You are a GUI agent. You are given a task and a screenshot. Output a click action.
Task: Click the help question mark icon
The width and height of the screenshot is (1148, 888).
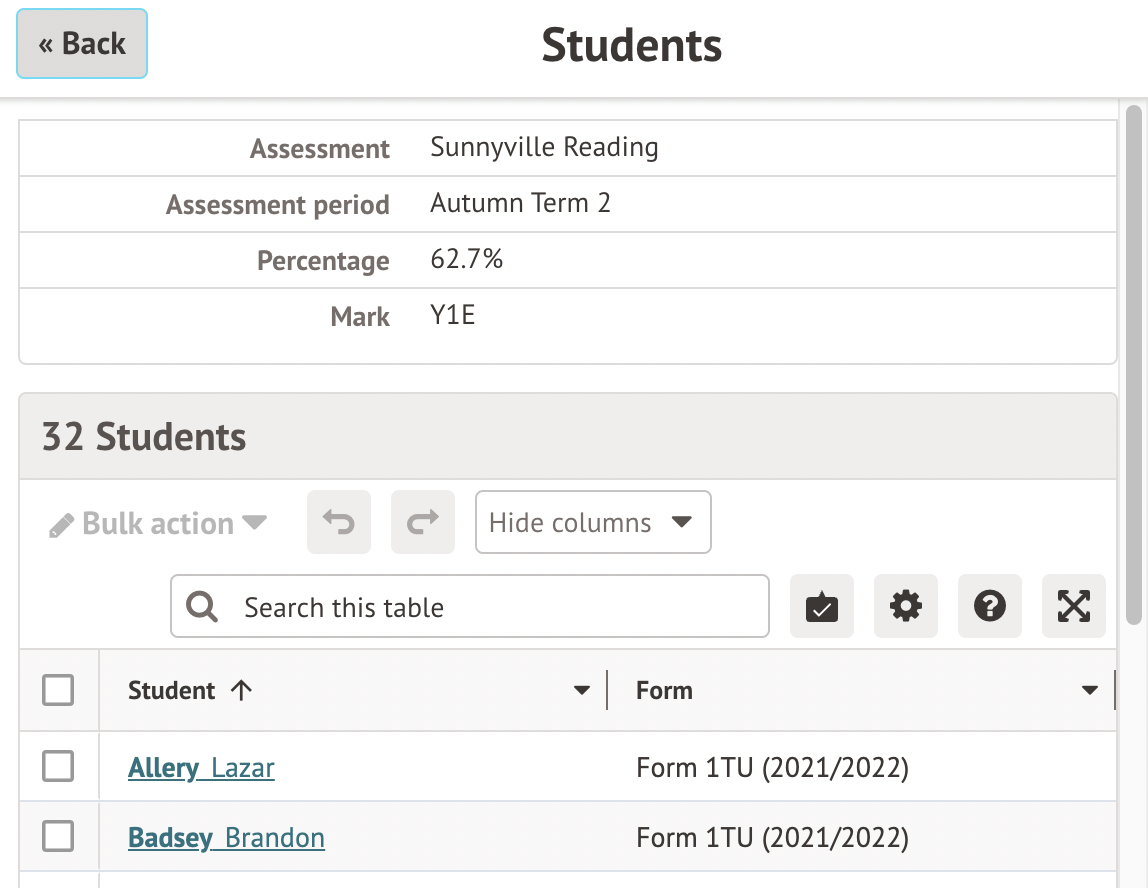pos(990,606)
